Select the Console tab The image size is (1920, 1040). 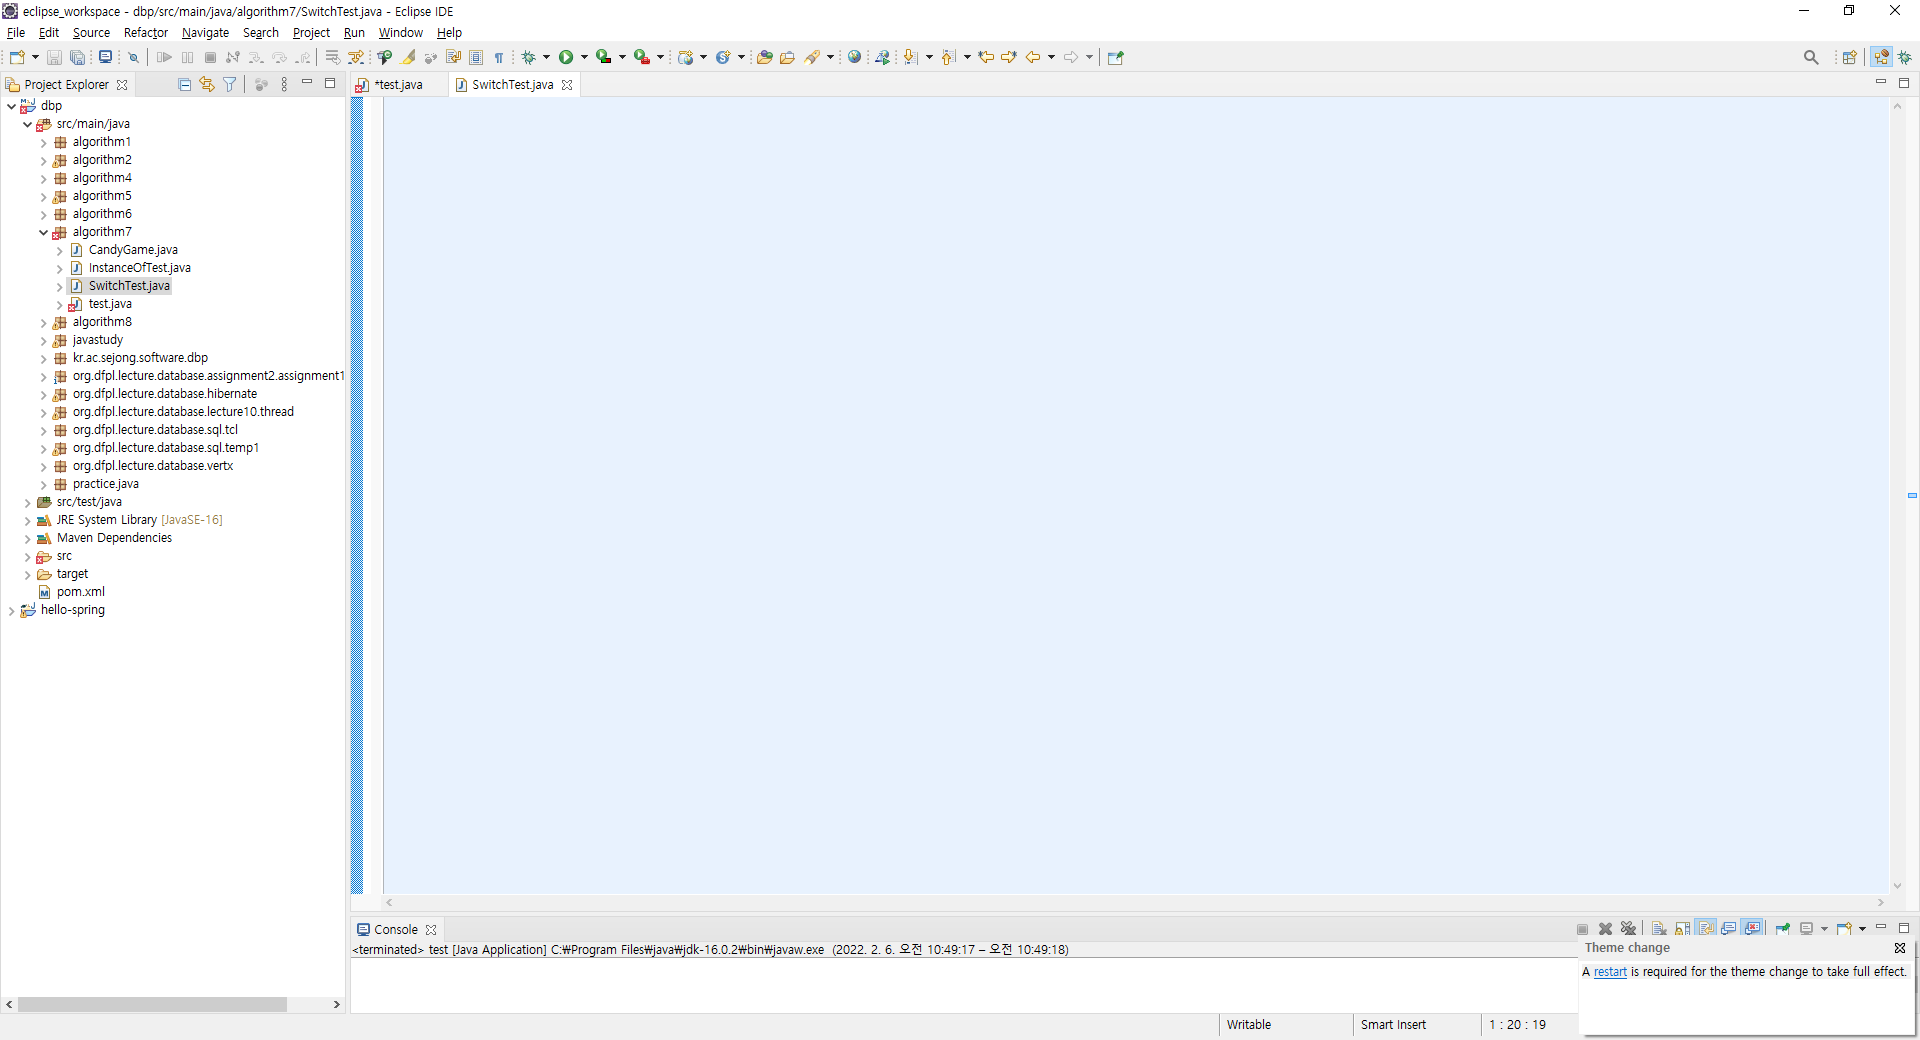click(x=396, y=929)
